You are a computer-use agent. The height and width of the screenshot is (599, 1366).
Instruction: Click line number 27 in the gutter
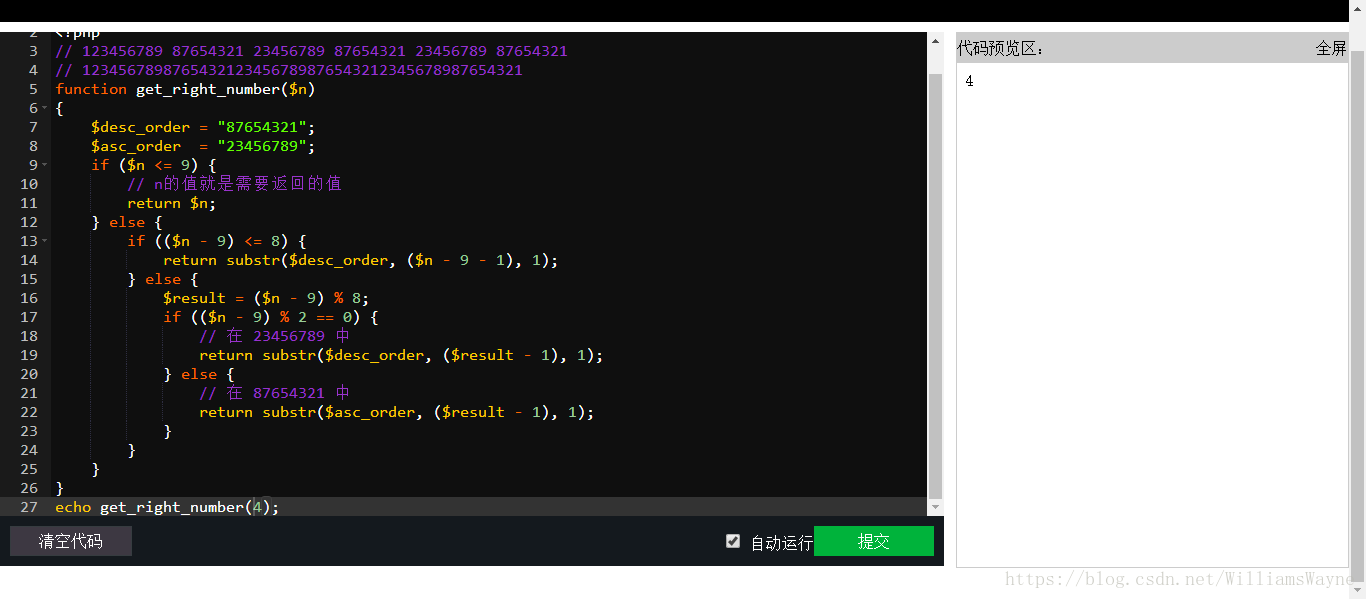point(28,507)
